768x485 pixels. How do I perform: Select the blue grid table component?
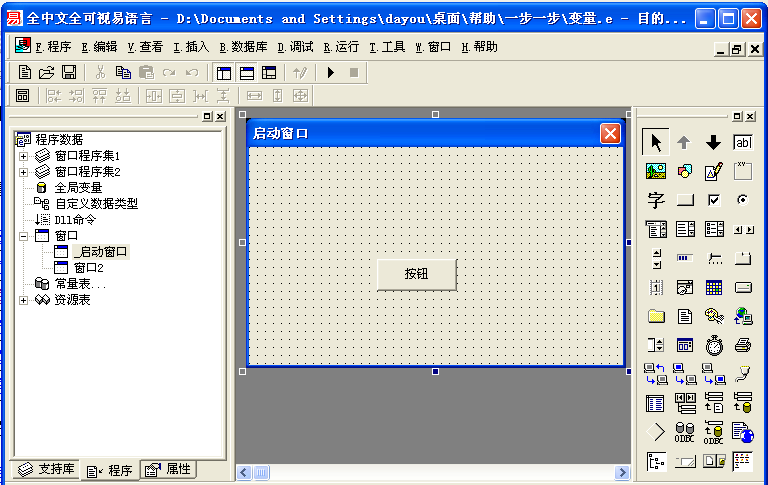(714, 288)
